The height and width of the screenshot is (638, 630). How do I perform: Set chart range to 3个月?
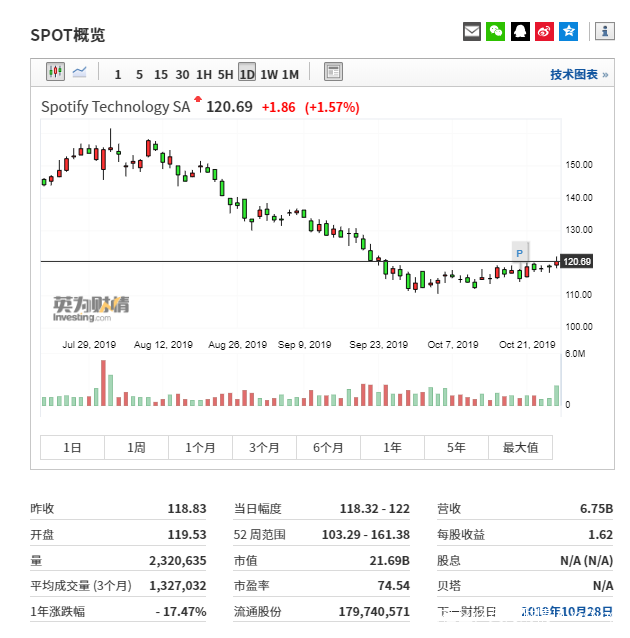pyautogui.click(x=264, y=448)
